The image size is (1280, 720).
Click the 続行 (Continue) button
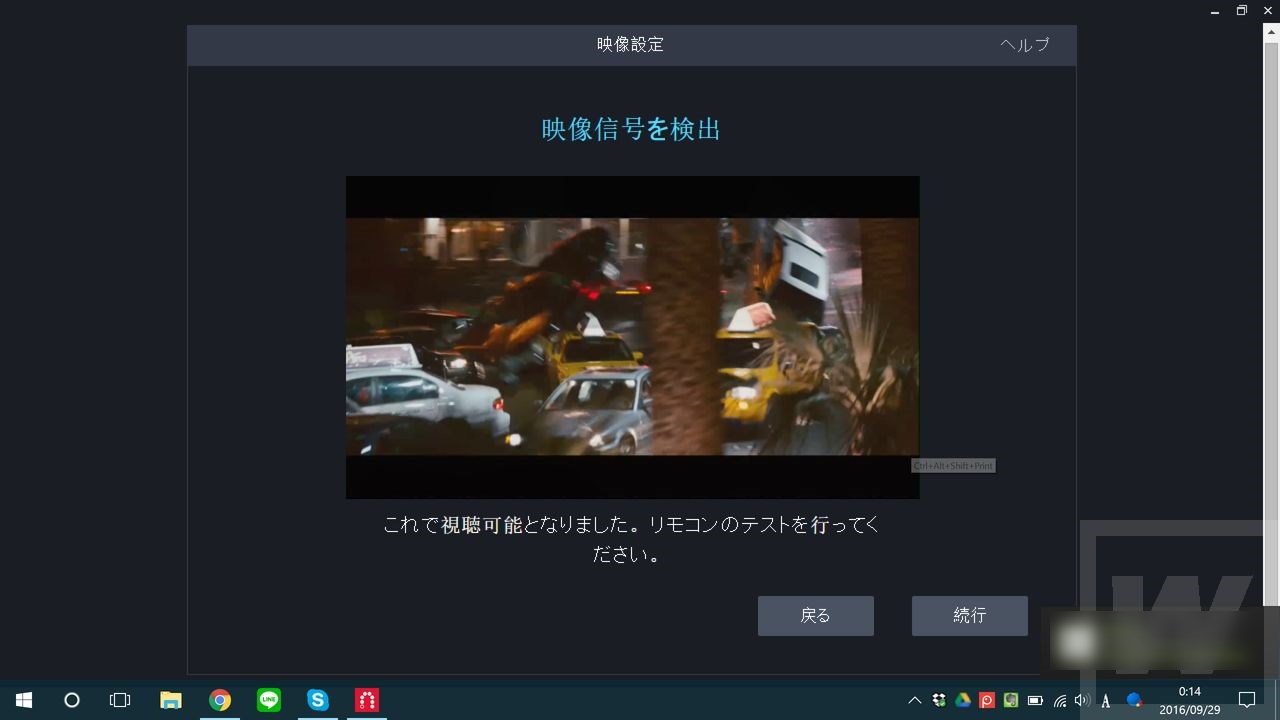tap(969, 616)
